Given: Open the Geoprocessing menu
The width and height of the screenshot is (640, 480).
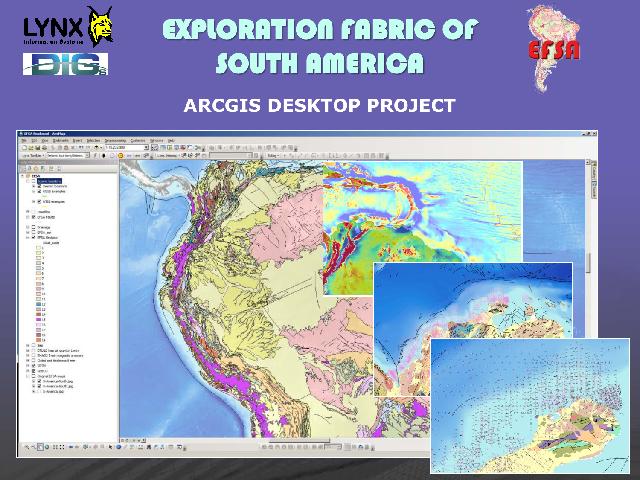Looking at the screenshot, I should pos(117,140).
